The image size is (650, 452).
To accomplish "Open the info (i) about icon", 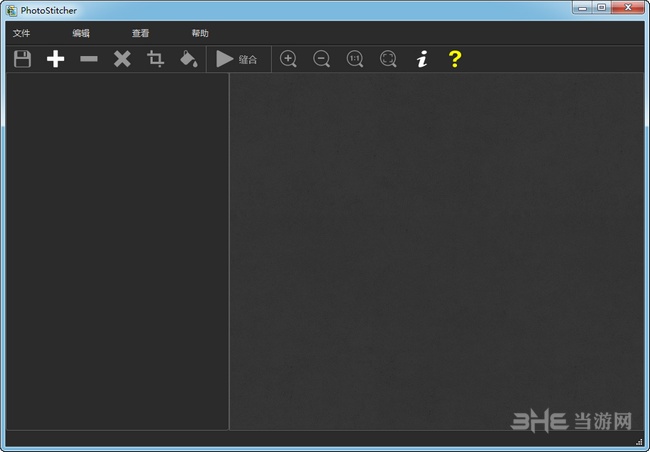I will (422, 59).
